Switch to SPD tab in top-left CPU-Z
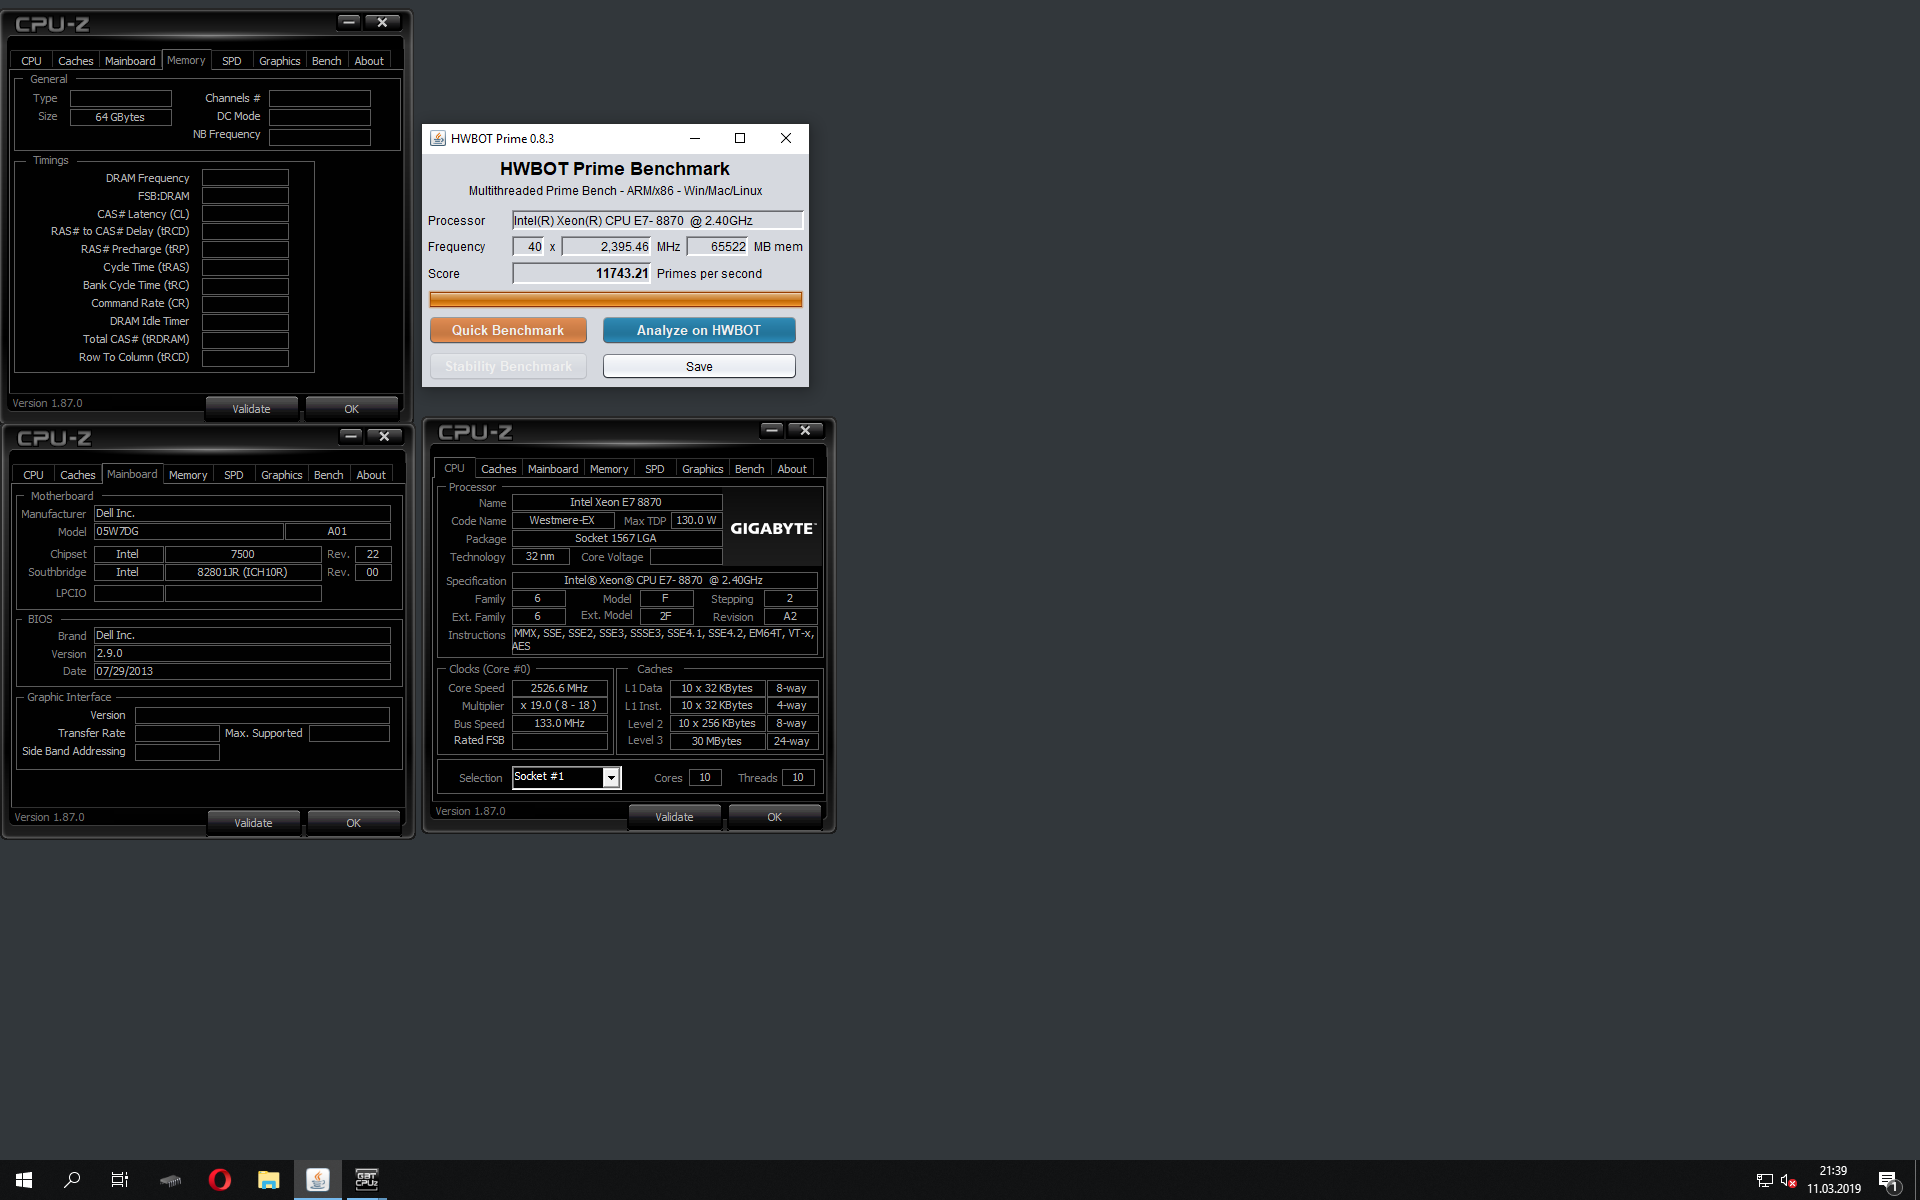 232,61
